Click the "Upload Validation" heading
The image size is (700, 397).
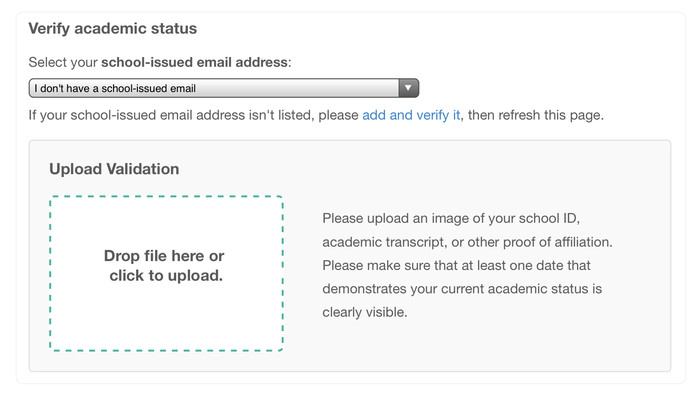point(114,169)
